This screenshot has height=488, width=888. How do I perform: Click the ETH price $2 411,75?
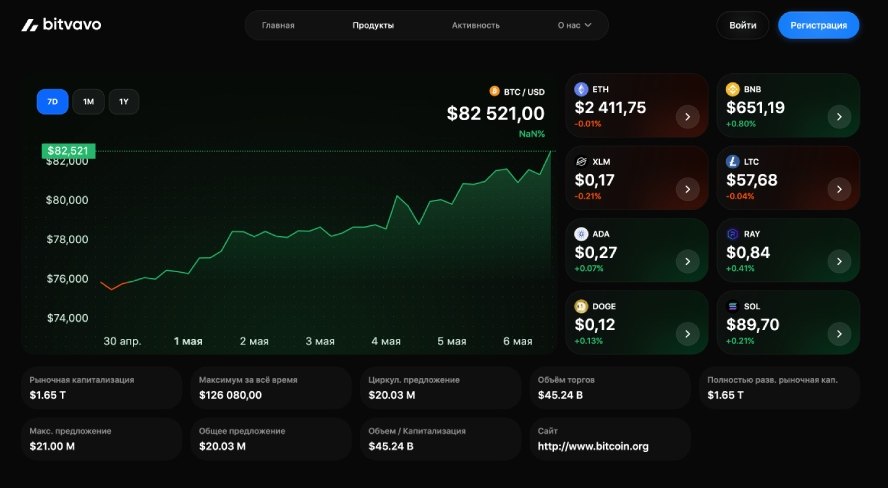click(x=610, y=108)
